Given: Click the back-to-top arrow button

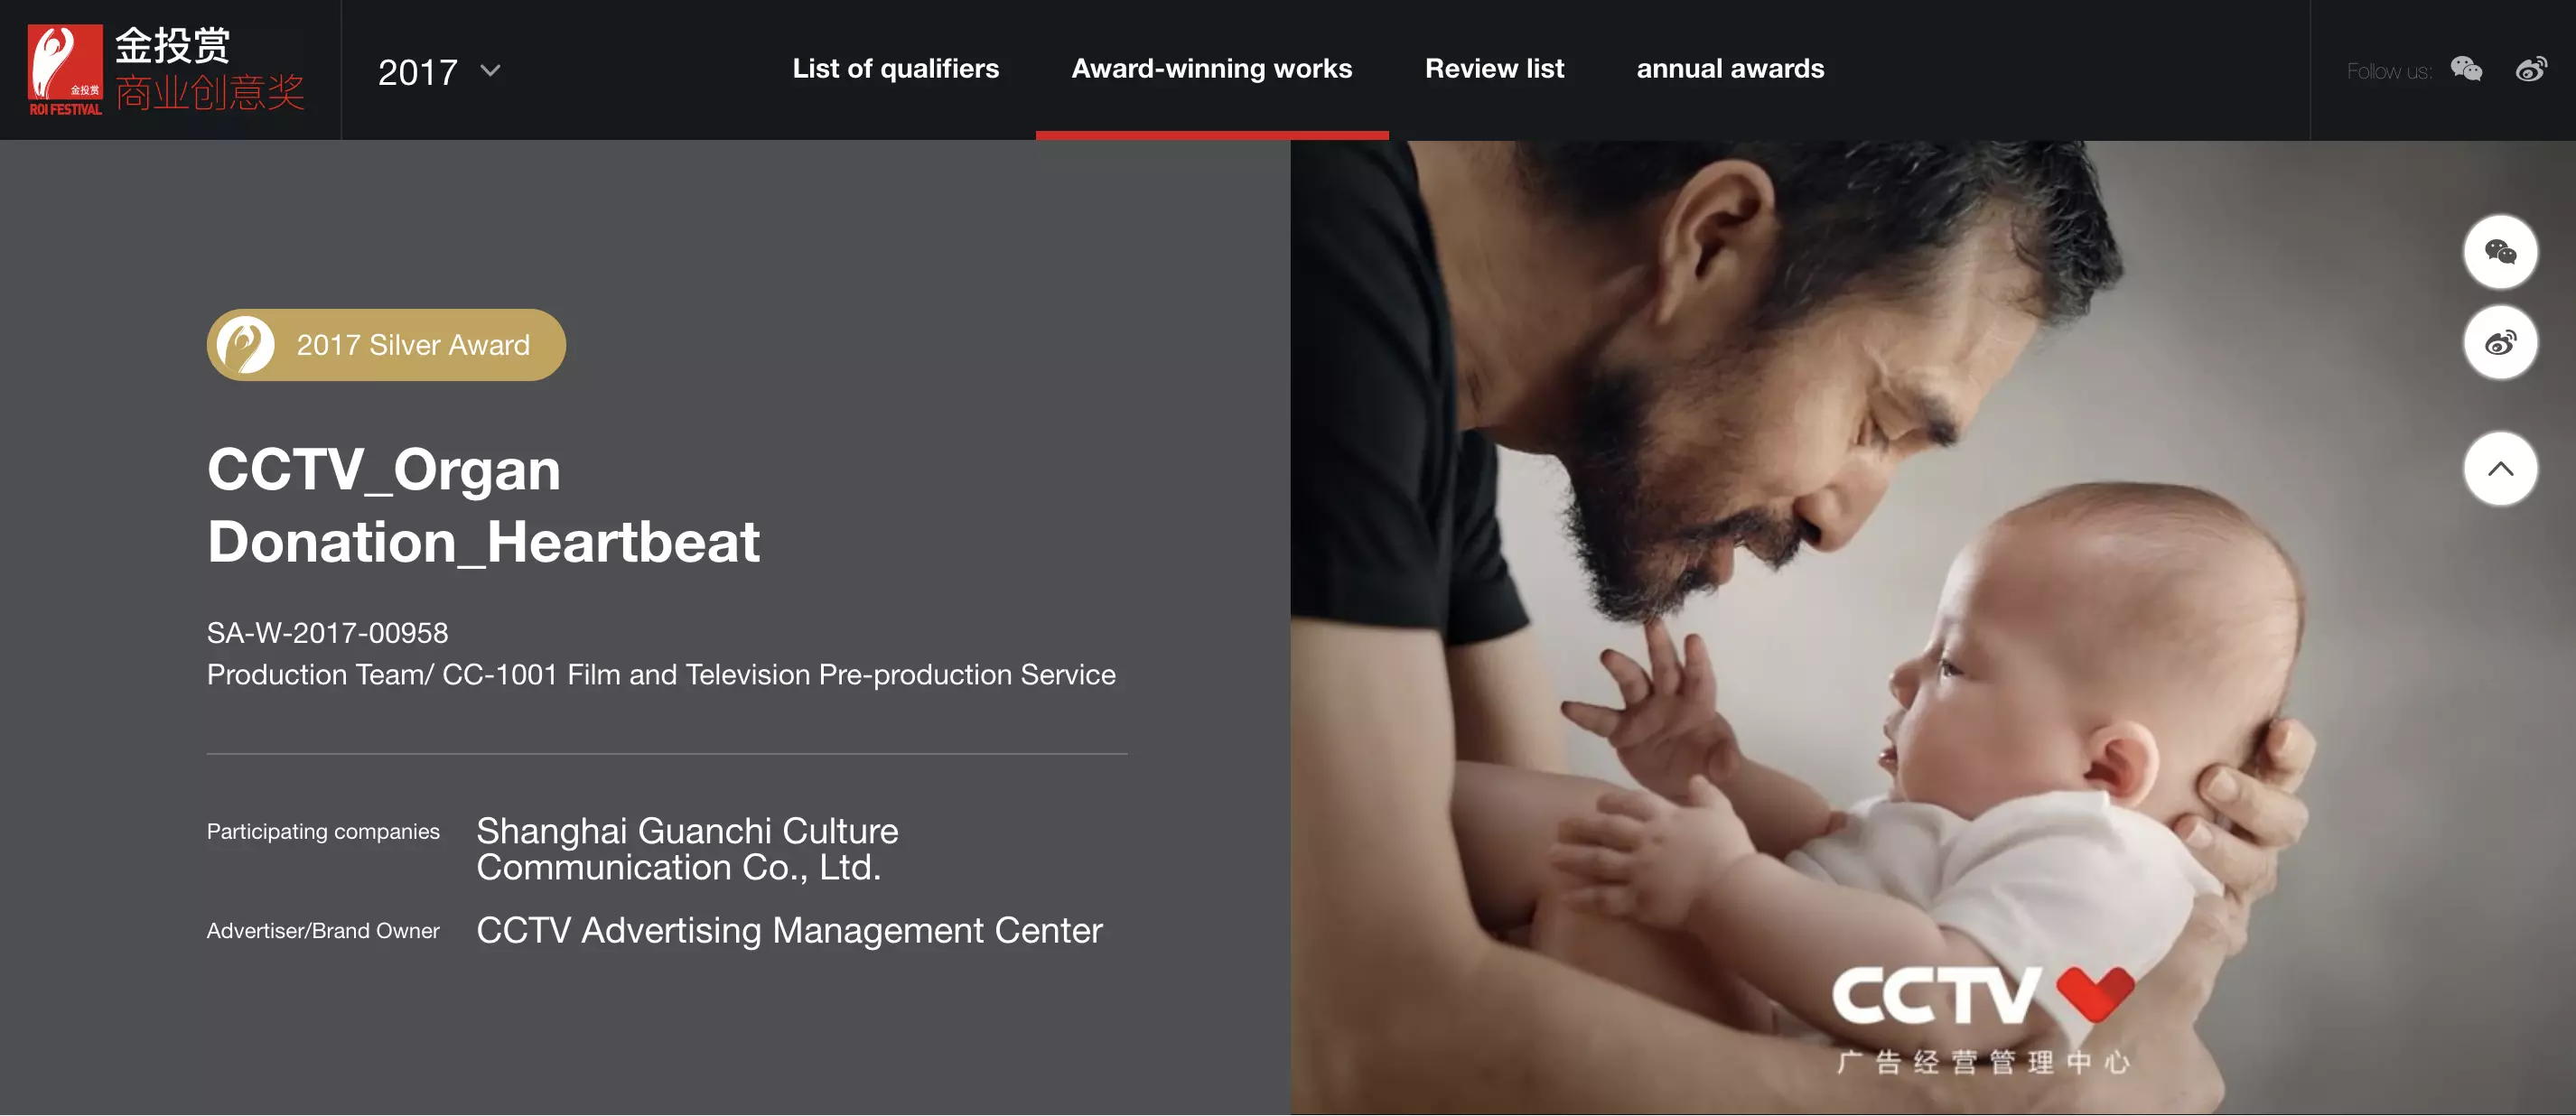Looking at the screenshot, I should tap(2500, 469).
